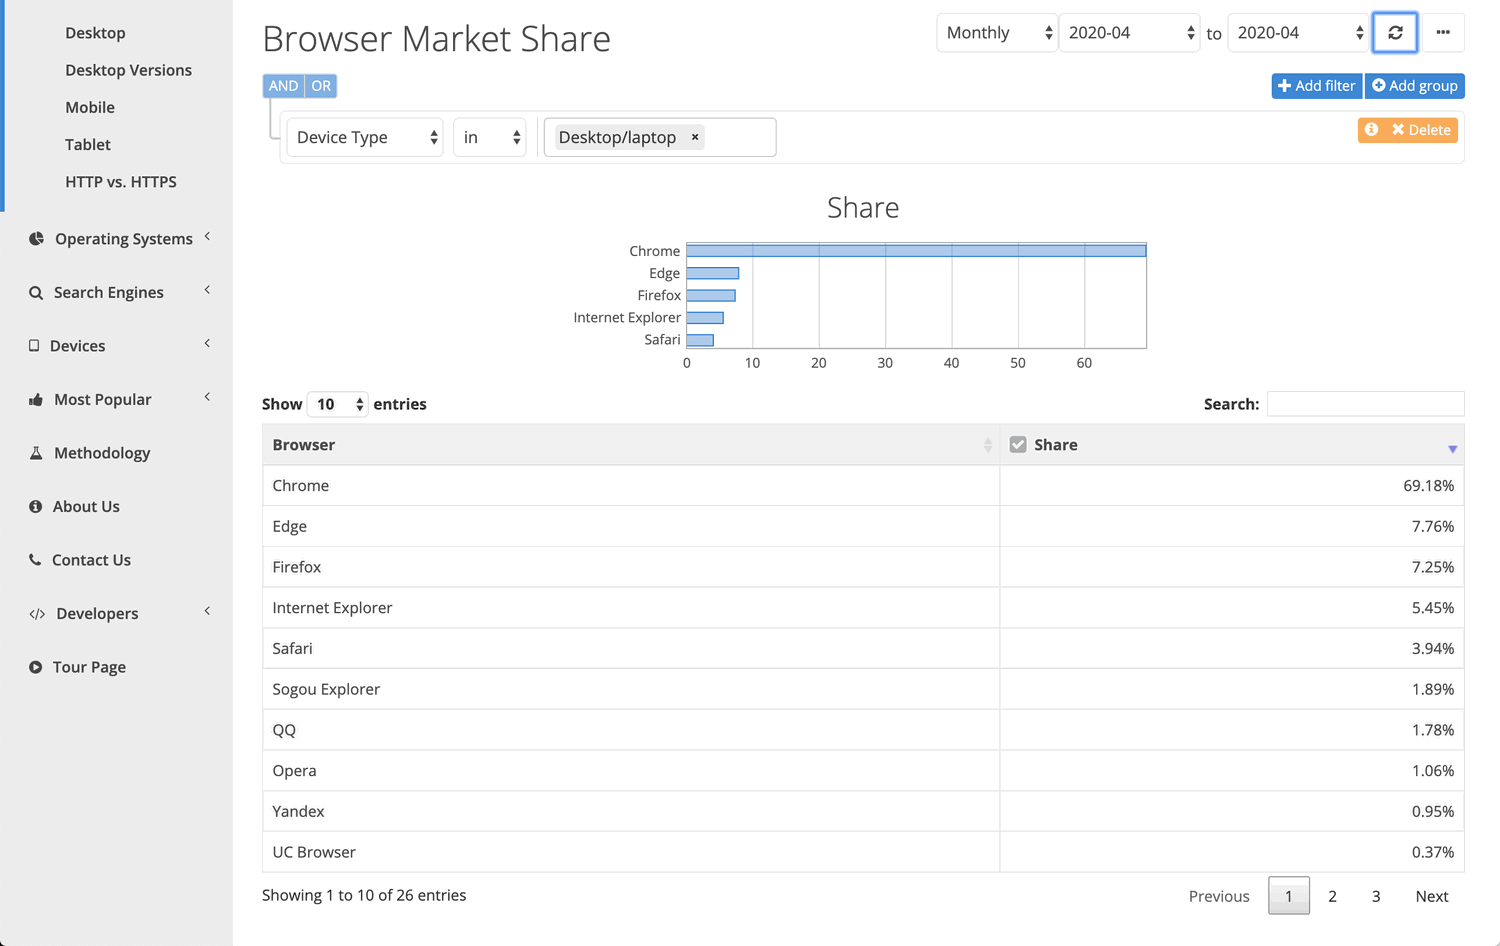Open the ellipsis options menu at top right
Image resolution: width=1500 pixels, height=946 pixels.
1443,32
